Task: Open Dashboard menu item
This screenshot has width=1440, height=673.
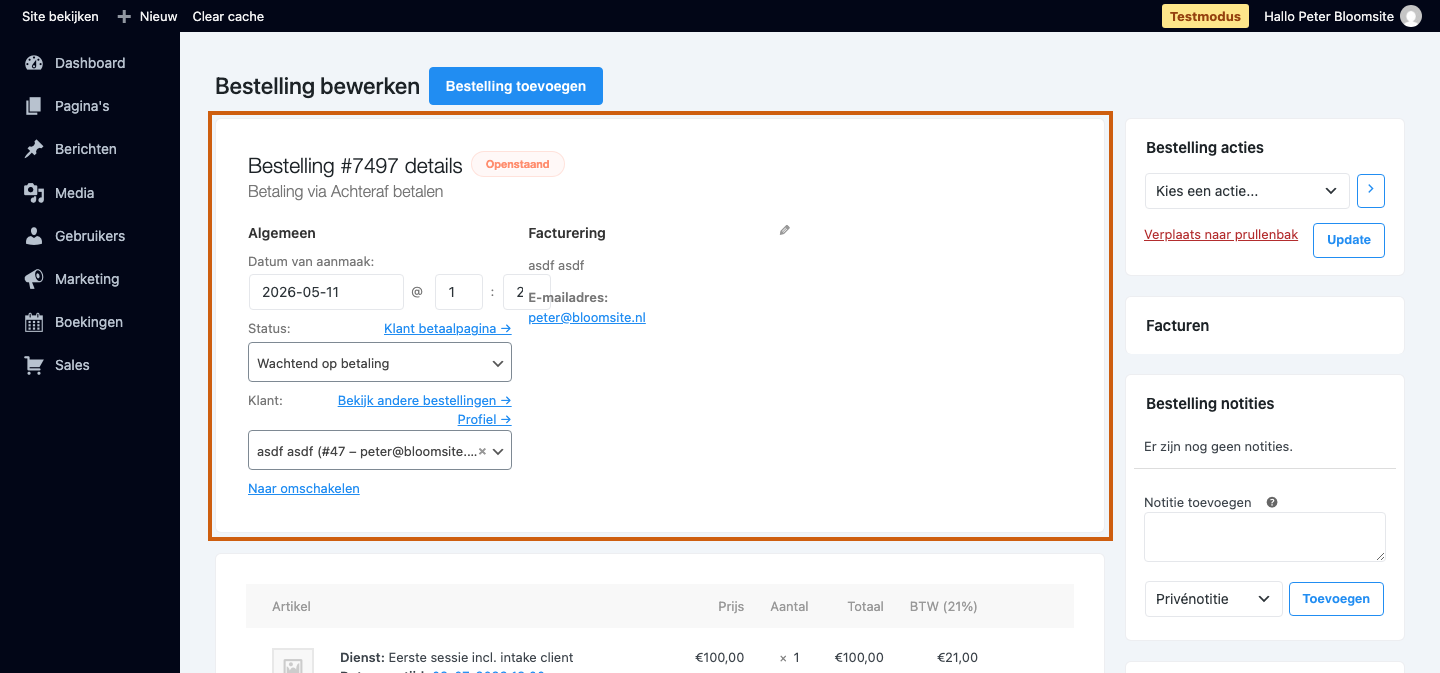Action: (x=90, y=63)
